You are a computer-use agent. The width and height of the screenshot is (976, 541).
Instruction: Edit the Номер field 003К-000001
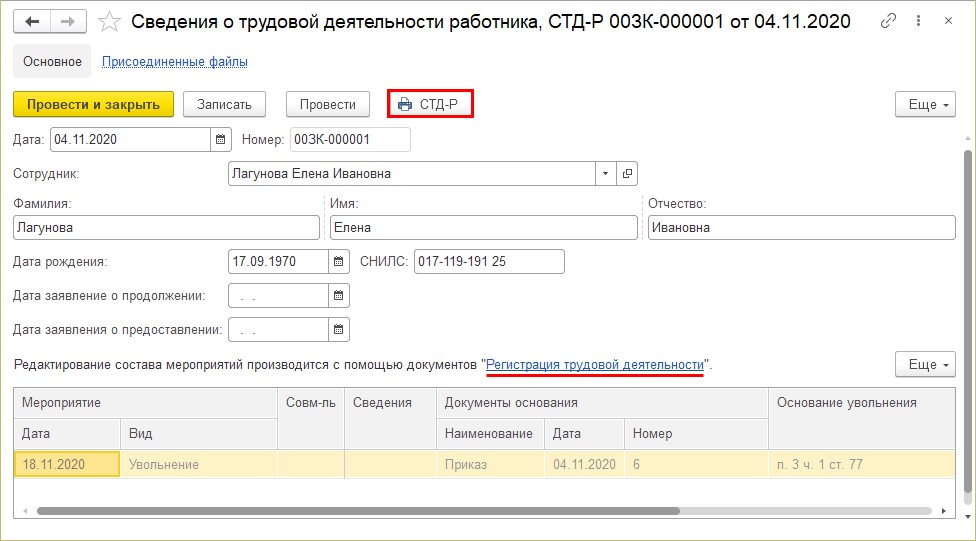pos(350,139)
